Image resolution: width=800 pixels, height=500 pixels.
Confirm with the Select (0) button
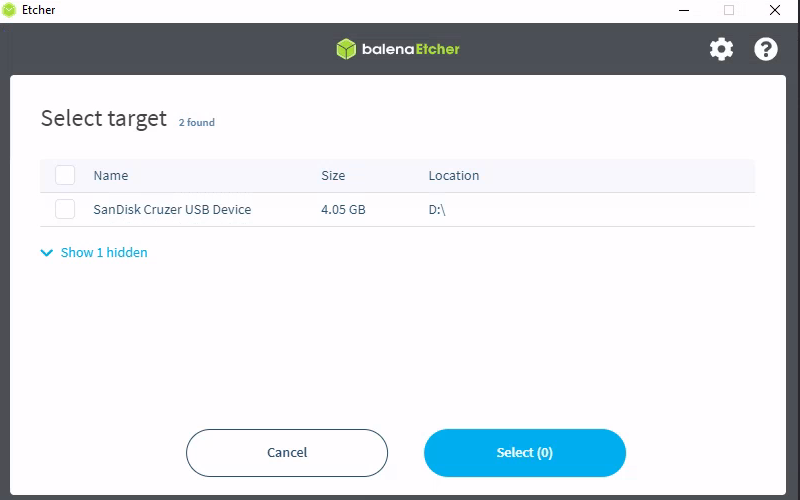pos(525,453)
